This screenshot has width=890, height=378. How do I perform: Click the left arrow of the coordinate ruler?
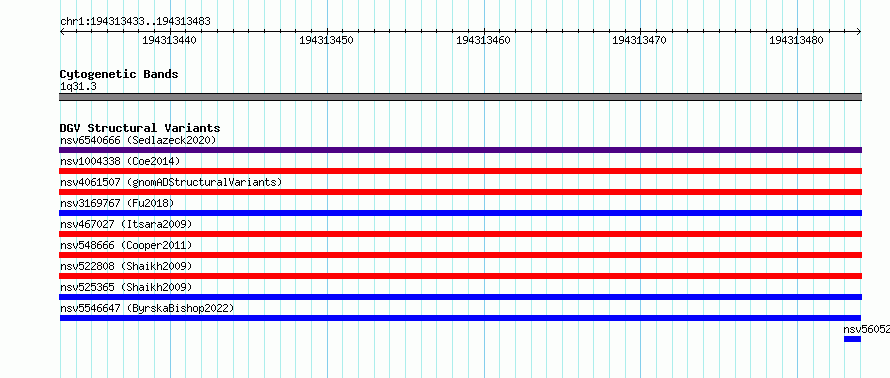click(62, 31)
